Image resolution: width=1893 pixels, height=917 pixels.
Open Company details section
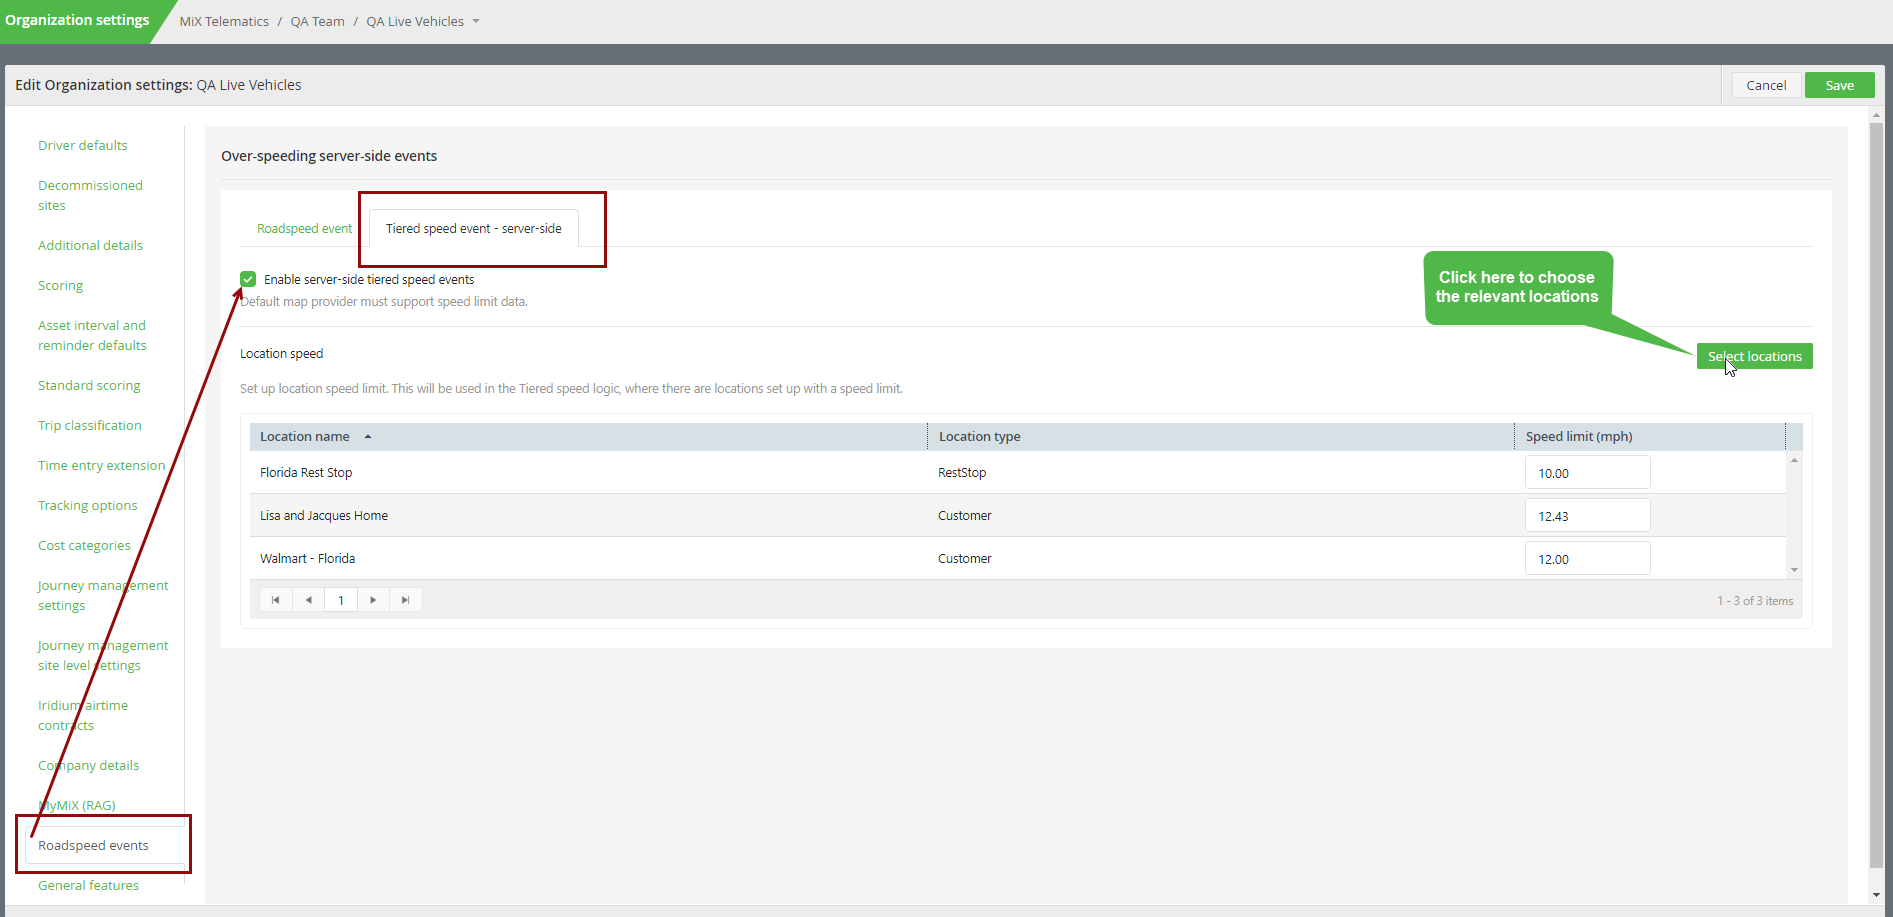coord(88,765)
